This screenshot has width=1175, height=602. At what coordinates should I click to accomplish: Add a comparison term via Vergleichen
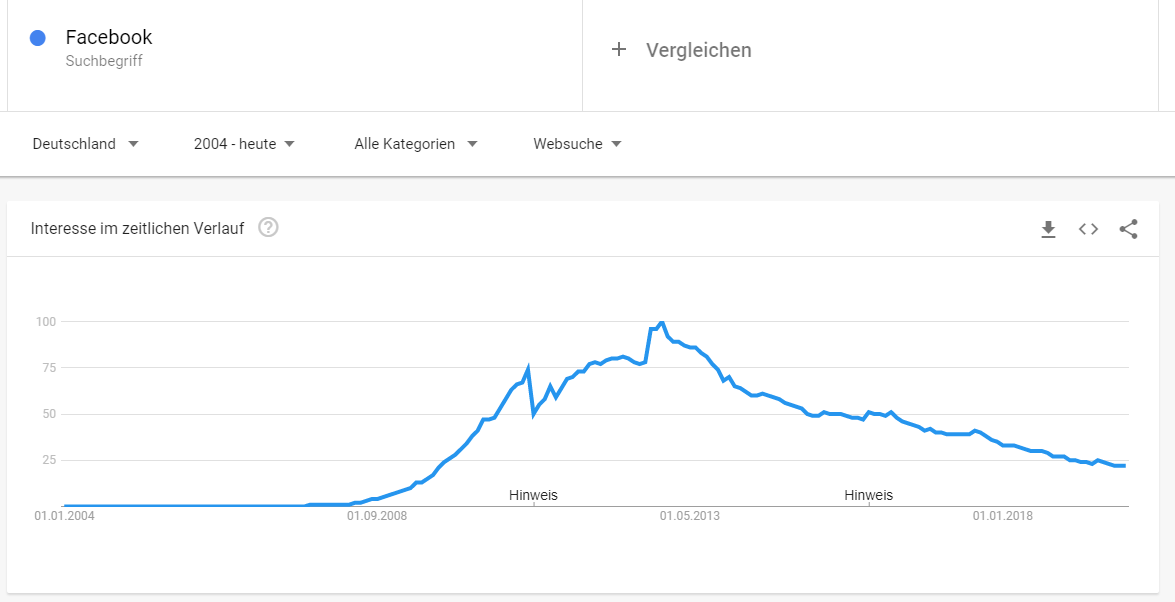click(x=698, y=50)
